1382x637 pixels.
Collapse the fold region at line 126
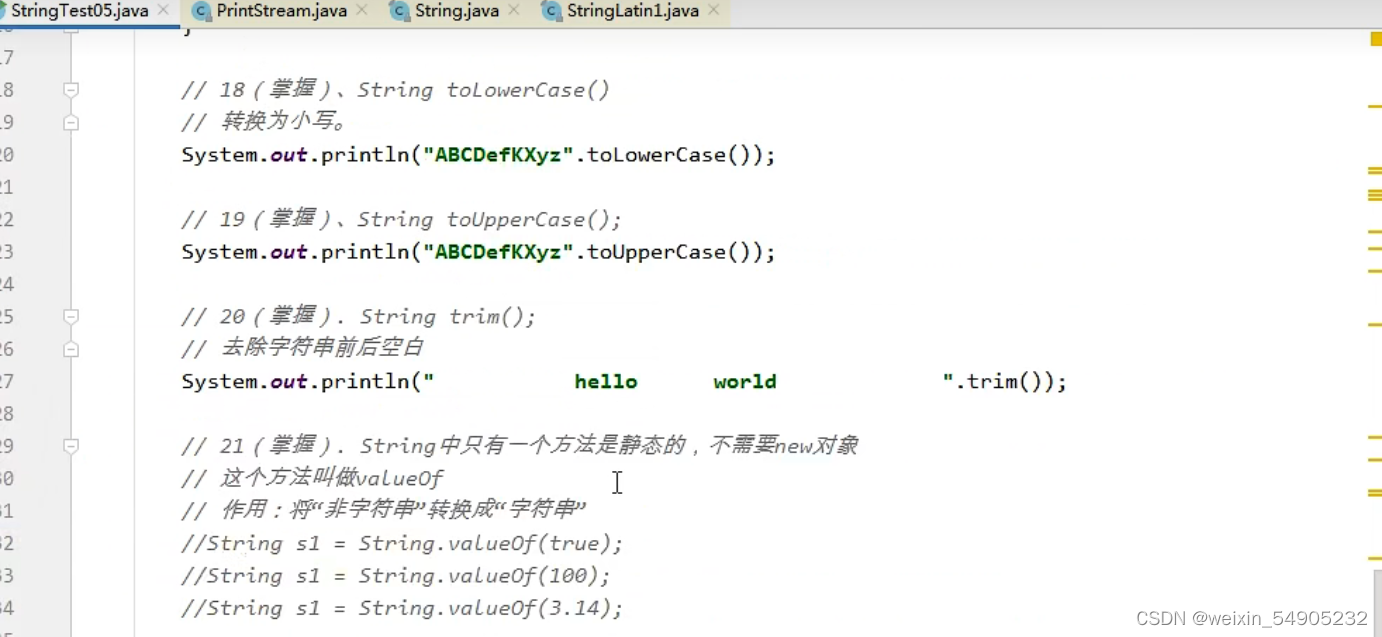pos(70,348)
